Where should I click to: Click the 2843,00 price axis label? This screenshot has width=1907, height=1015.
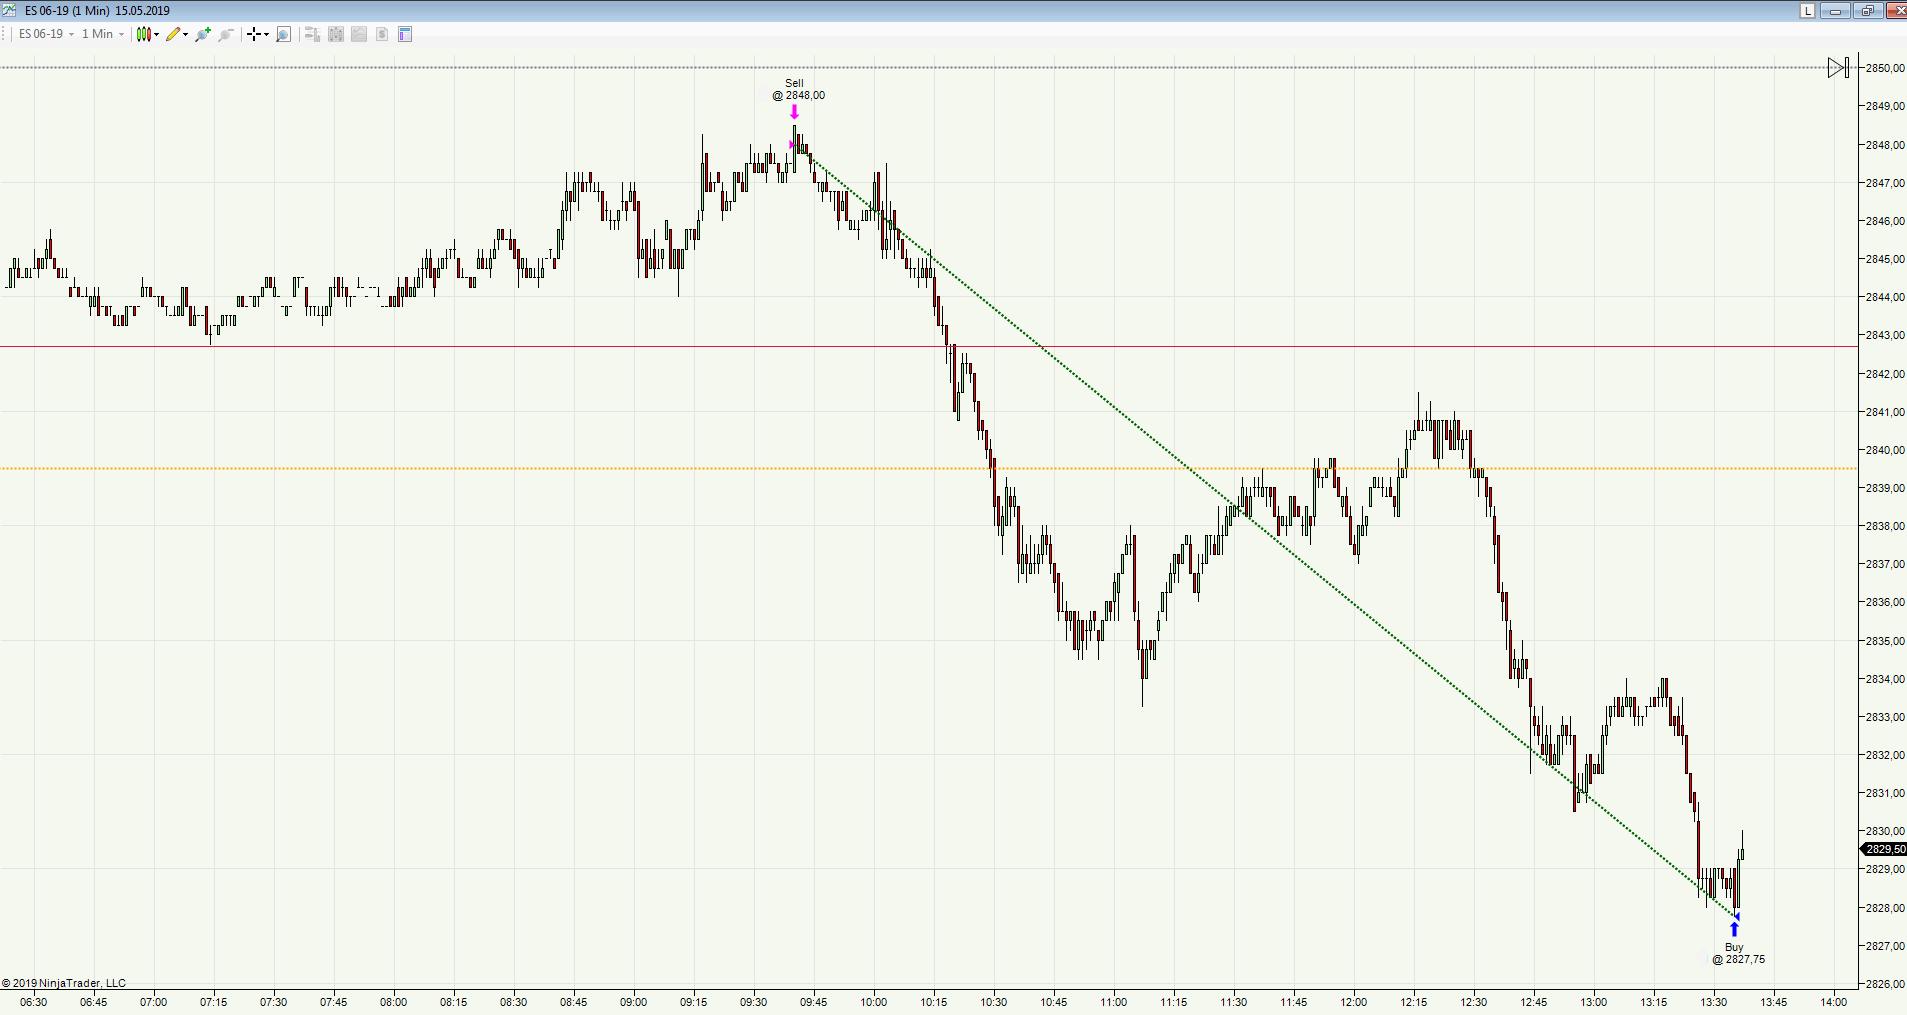1885,335
